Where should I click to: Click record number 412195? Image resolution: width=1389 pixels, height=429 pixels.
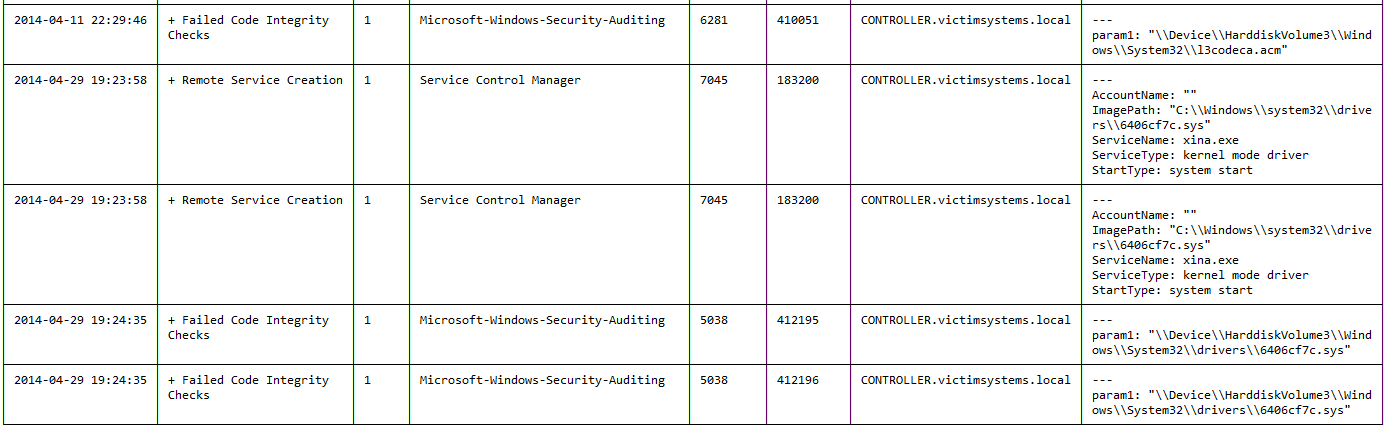tap(797, 321)
